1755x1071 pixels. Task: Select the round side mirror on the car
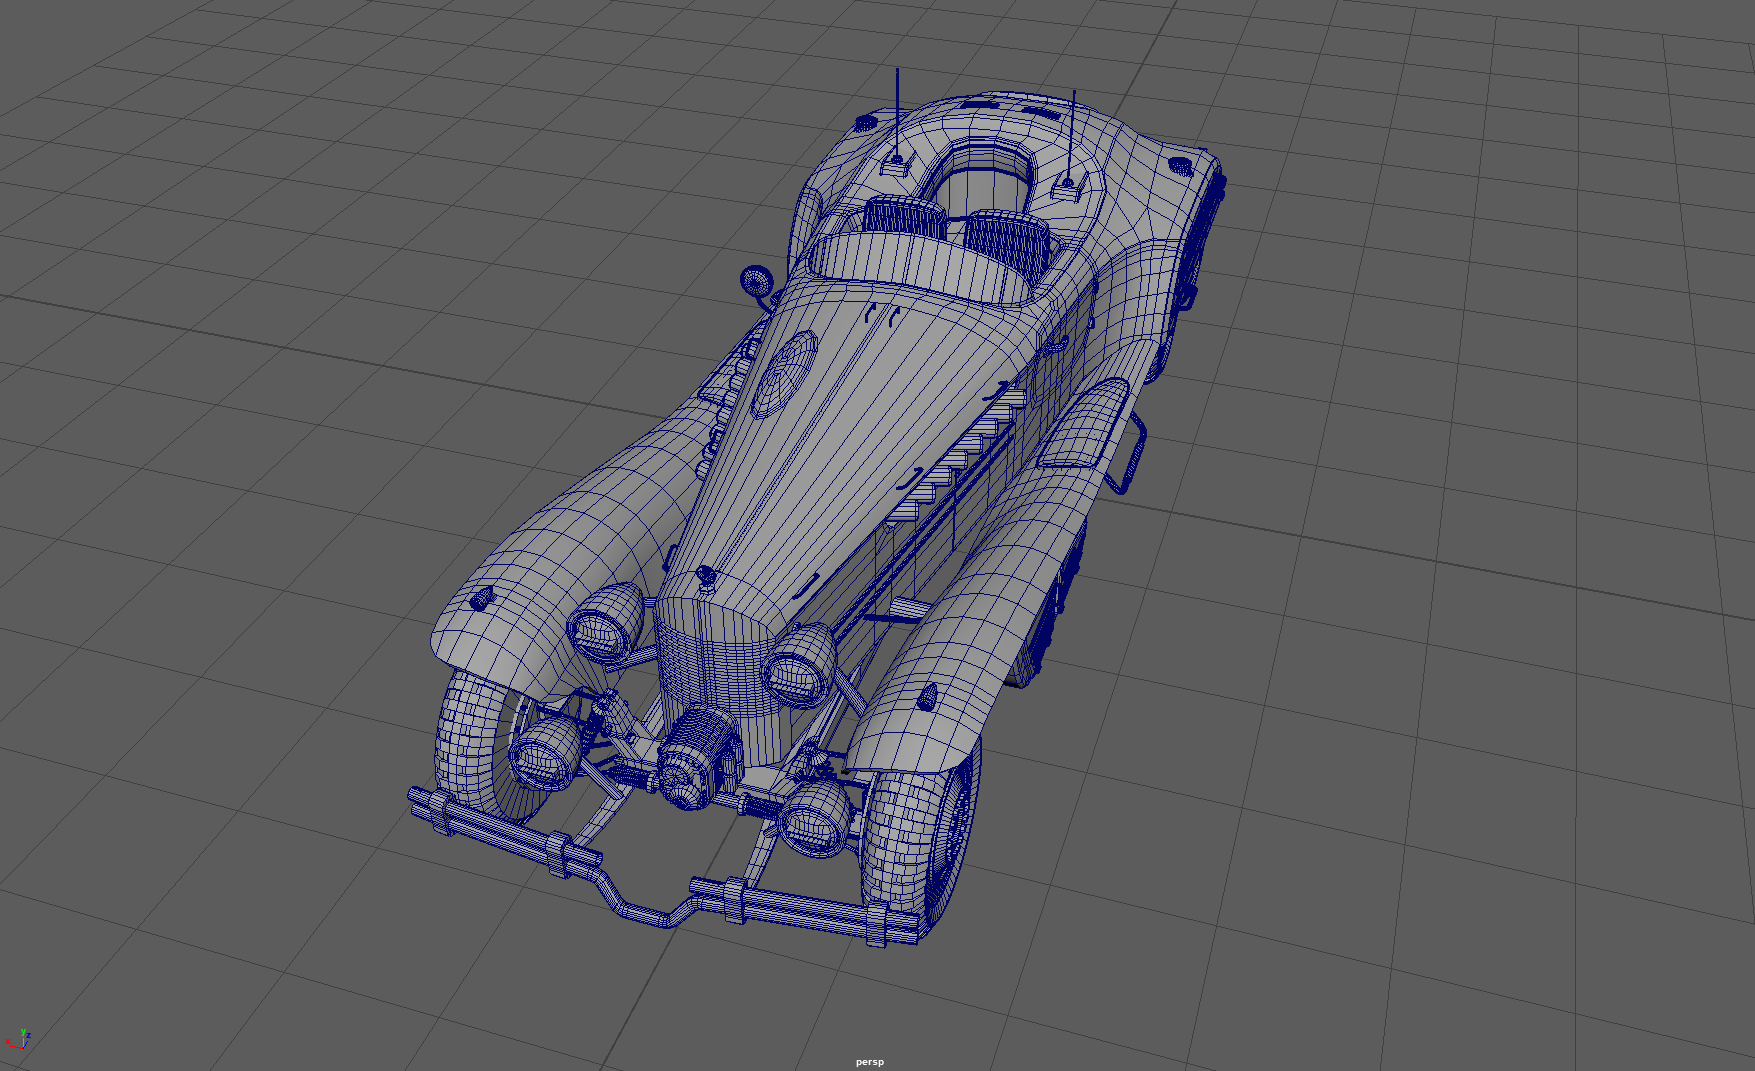tap(754, 280)
